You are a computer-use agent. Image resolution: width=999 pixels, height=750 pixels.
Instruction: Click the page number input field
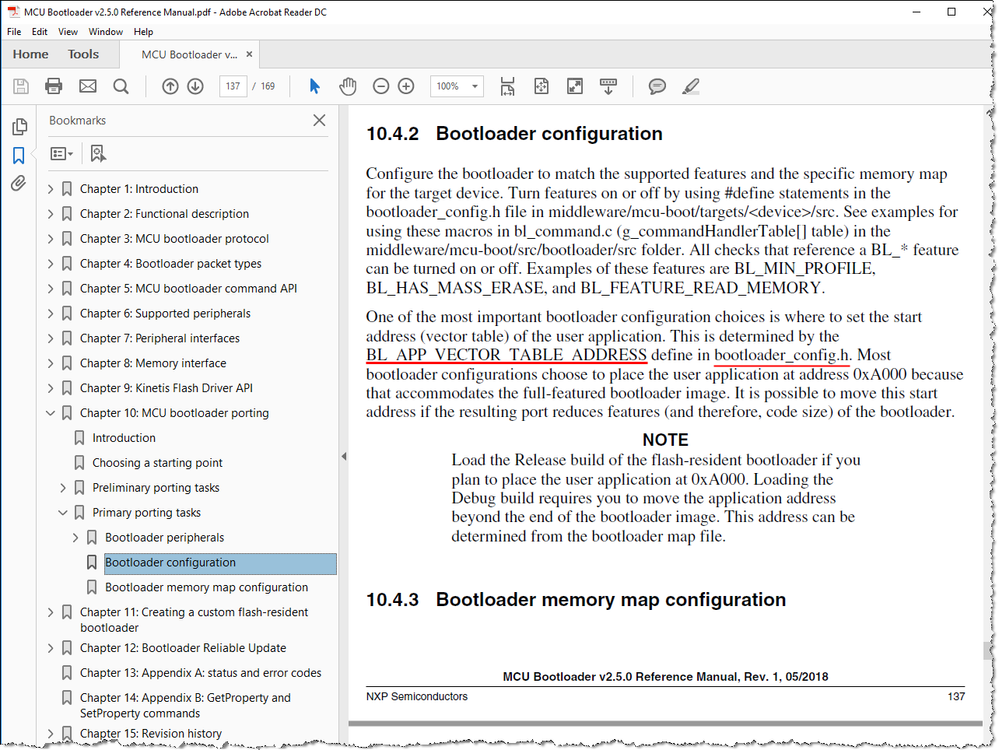233,86
